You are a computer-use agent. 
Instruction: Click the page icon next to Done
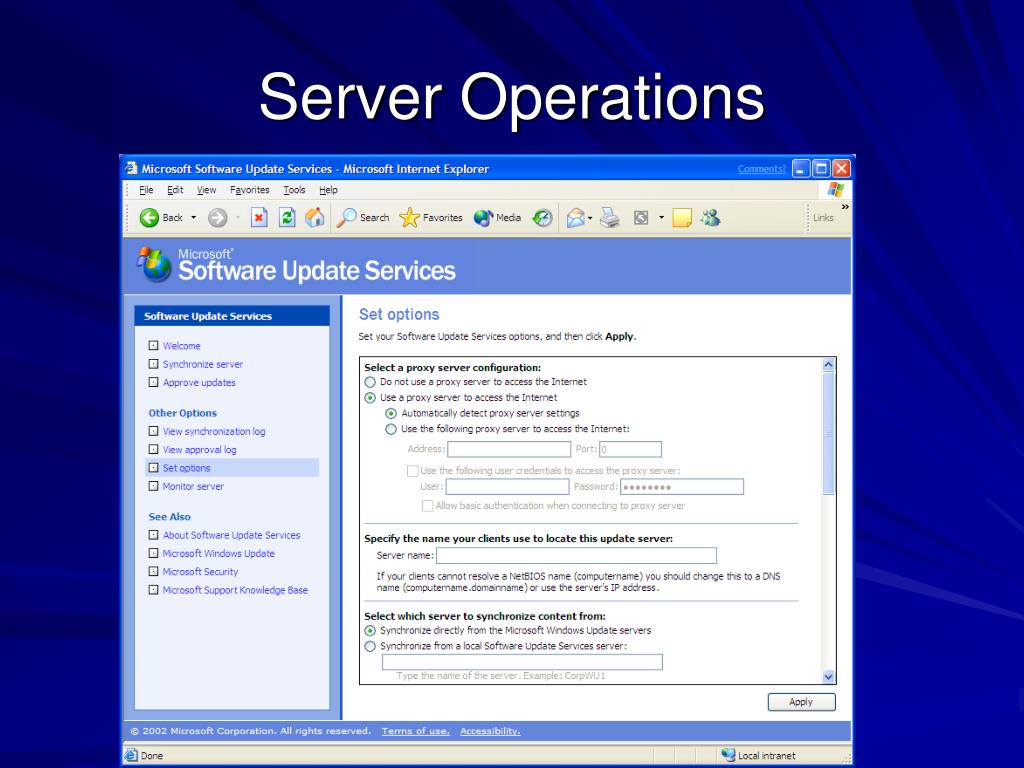click(131, 755)
